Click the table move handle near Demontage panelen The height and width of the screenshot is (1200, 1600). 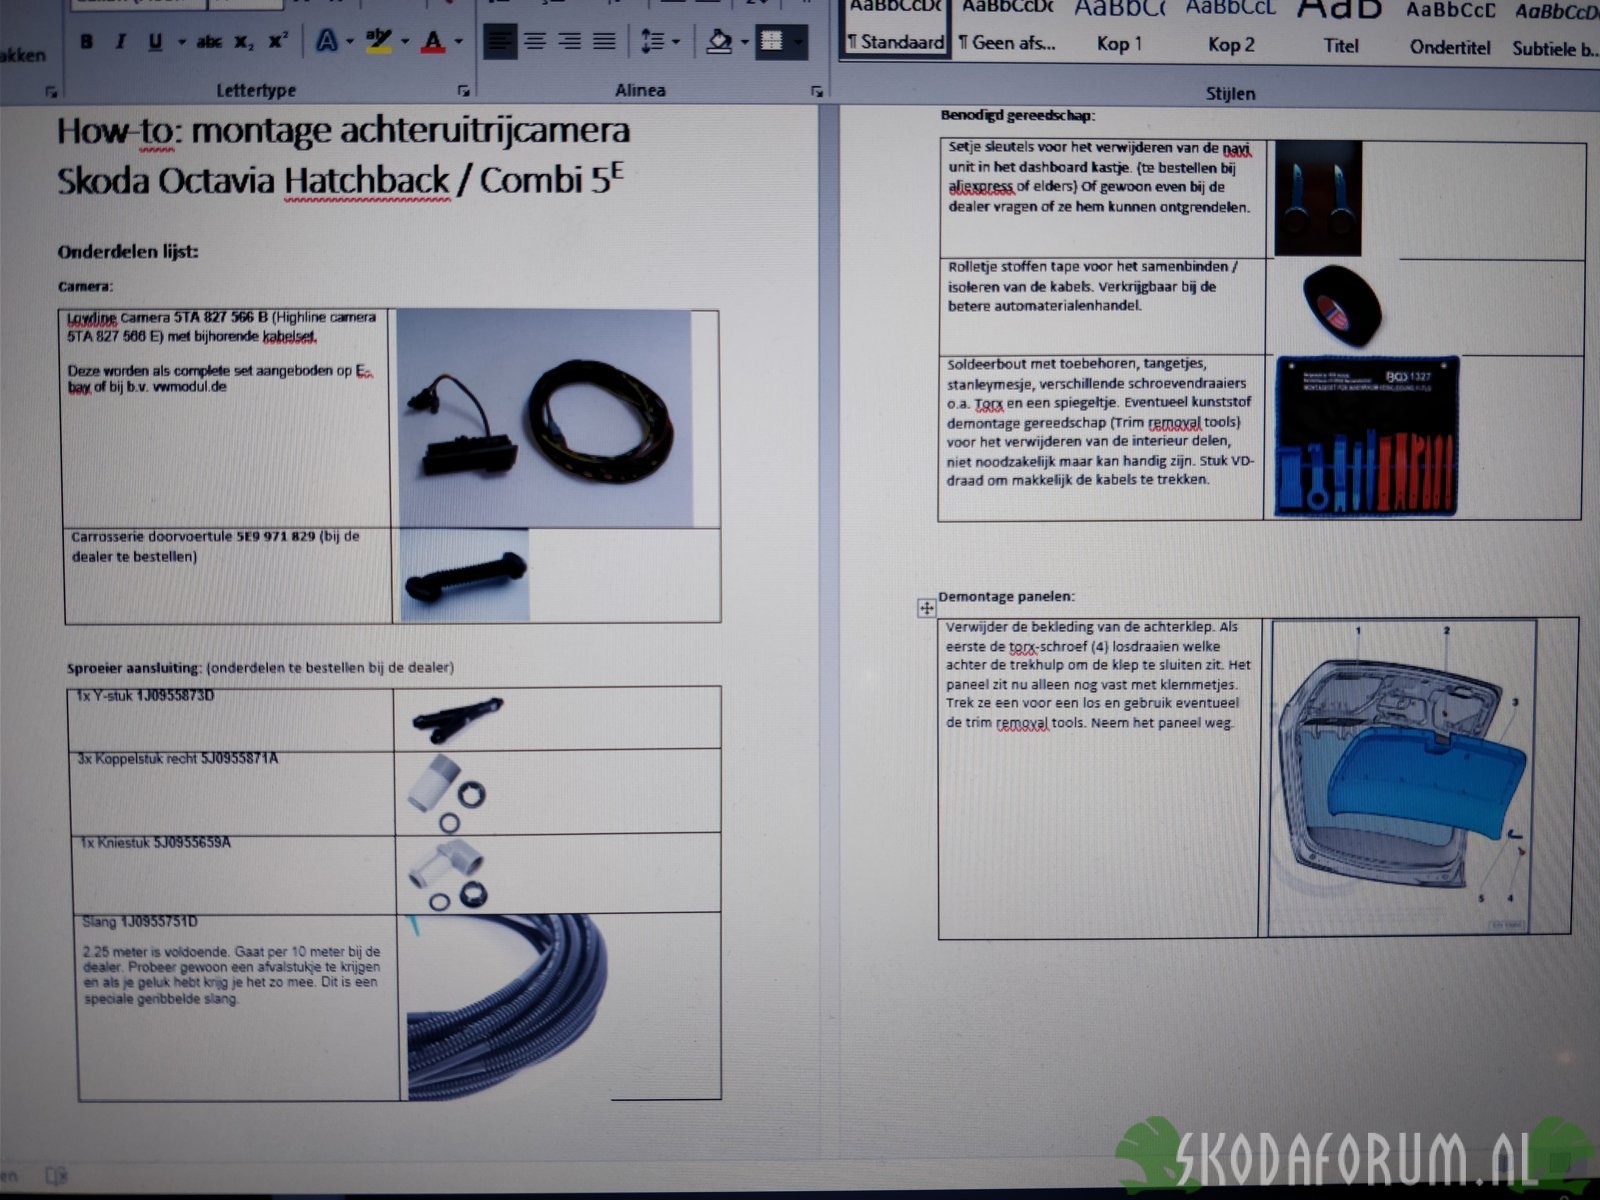coord(926,607)
